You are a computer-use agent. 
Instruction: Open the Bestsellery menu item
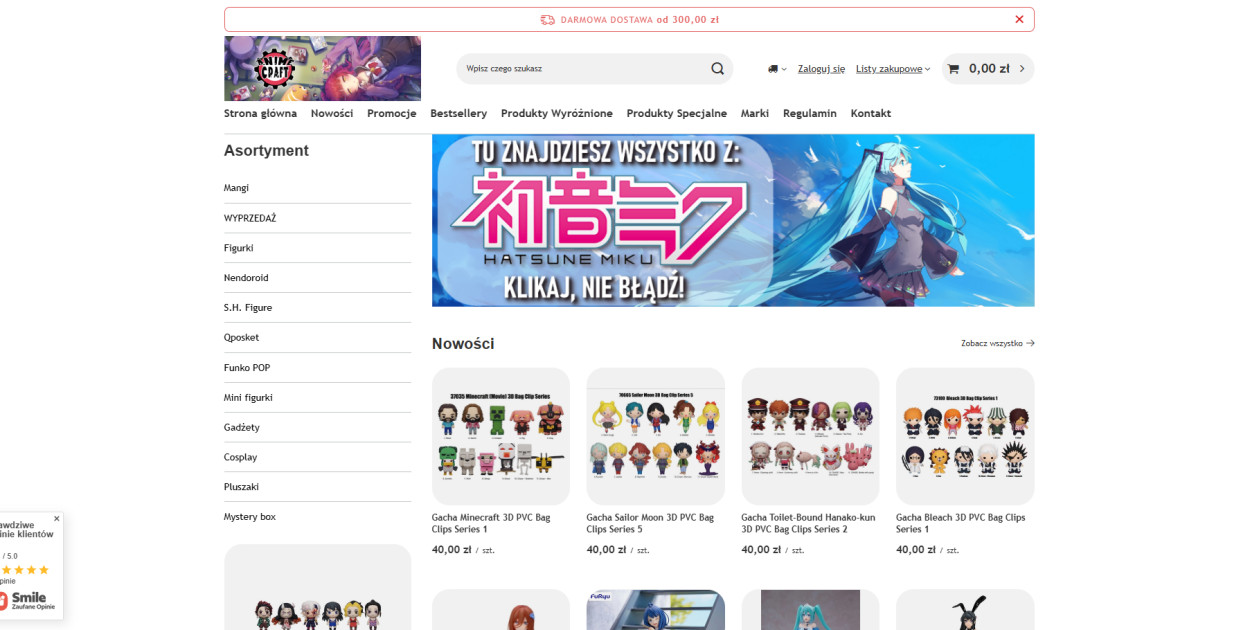point(459,113)
